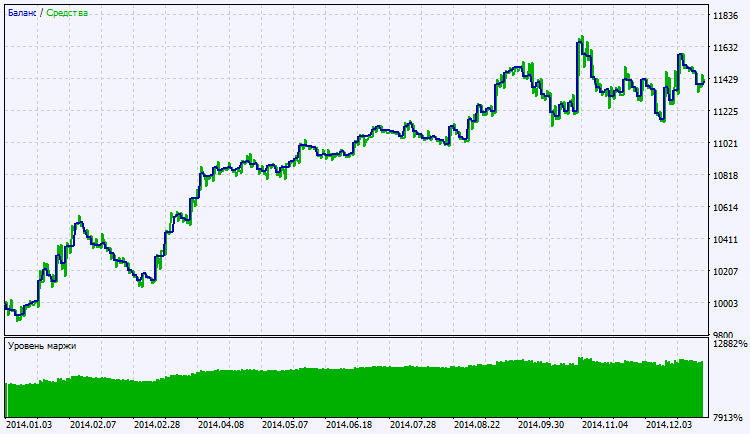Click the 11632 price axis value
750x434 pixels.
click(725, 48)
